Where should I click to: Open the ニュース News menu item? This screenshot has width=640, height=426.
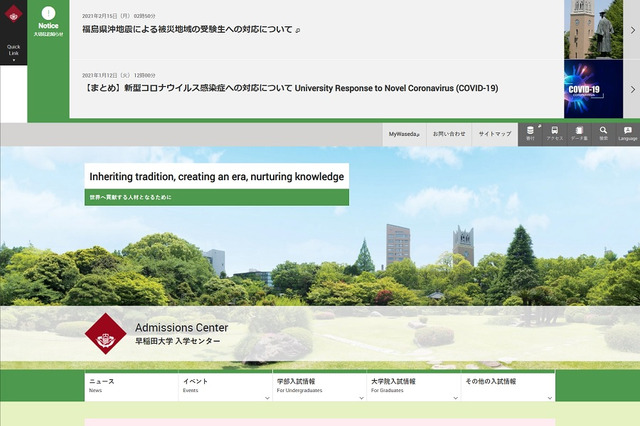(131, 386)
